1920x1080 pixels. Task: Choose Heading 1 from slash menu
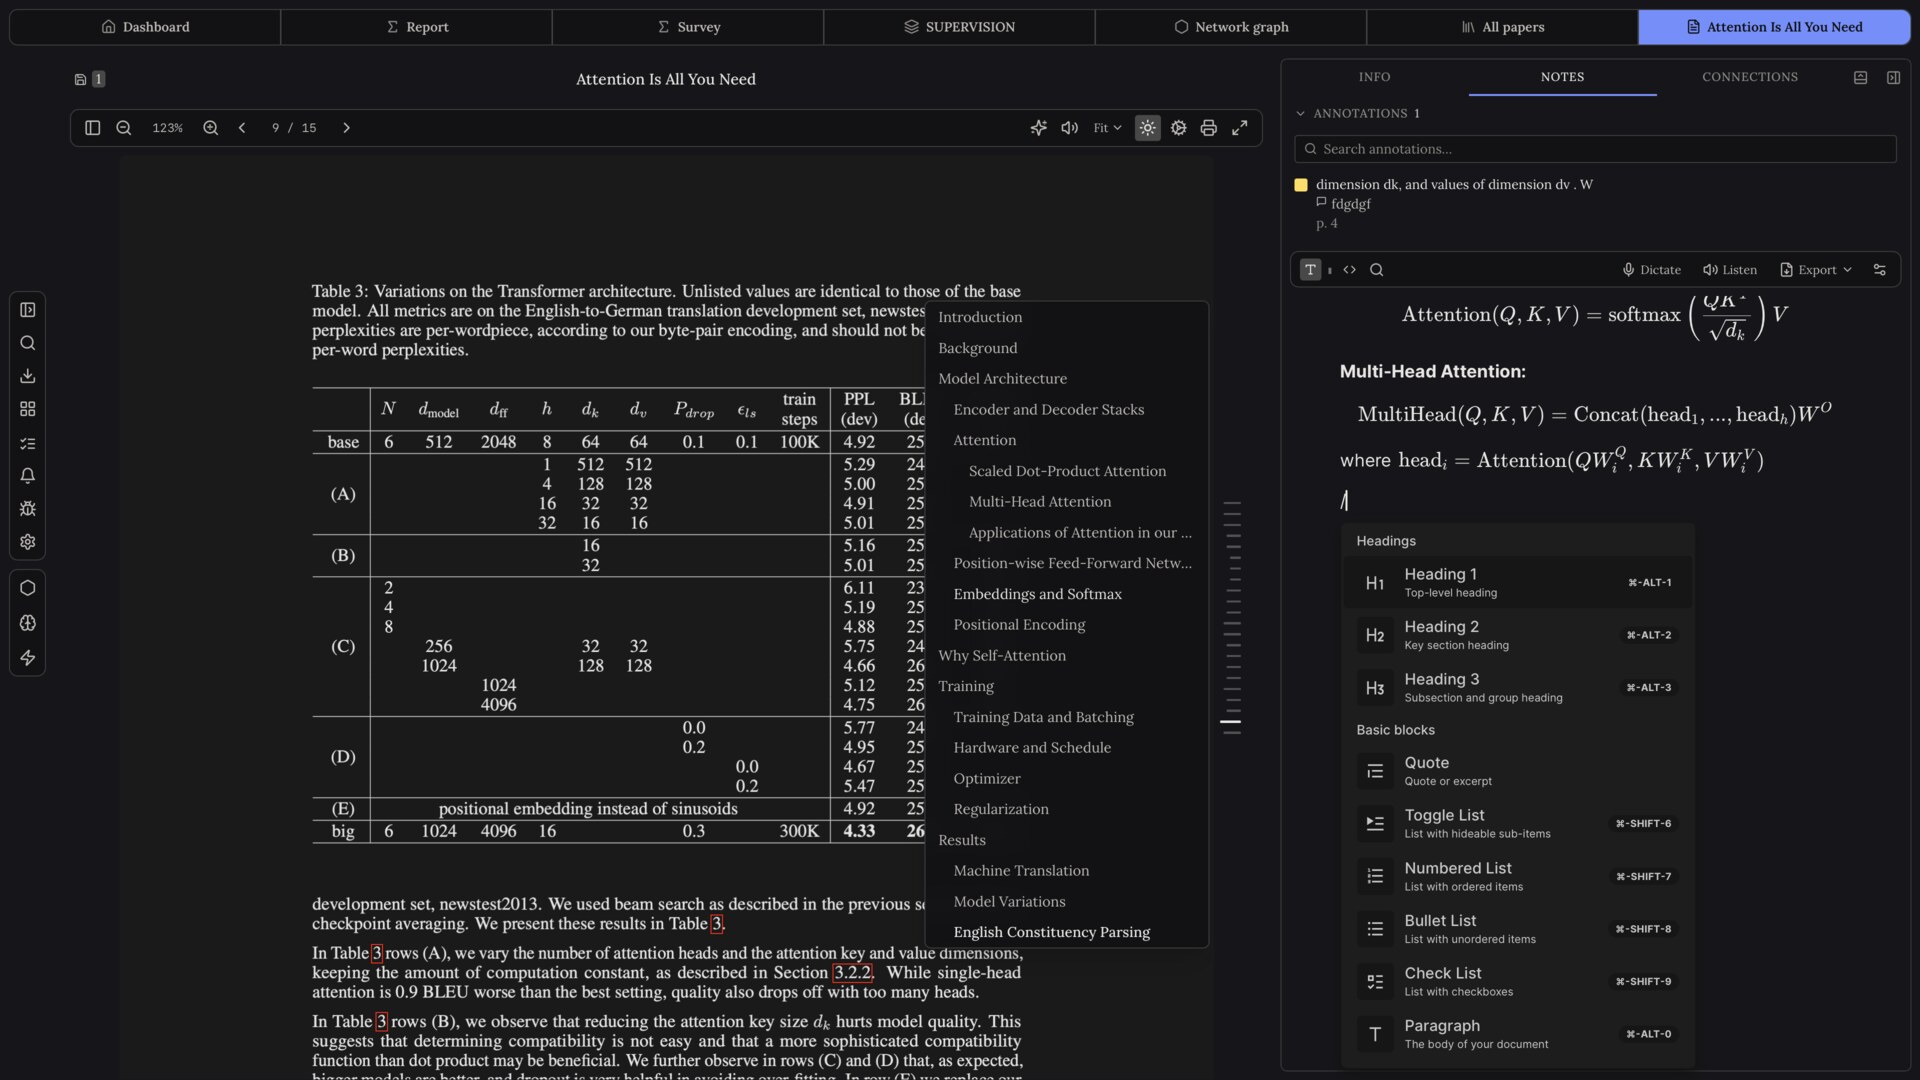pyautogui.click(x=1518, y=583)
